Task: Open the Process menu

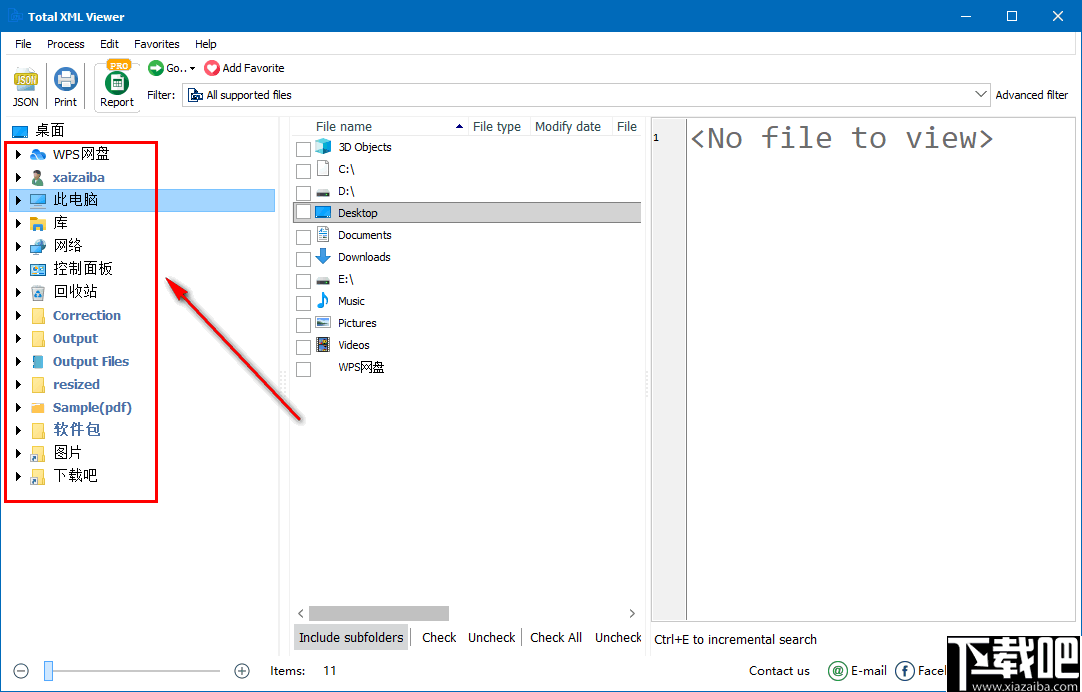Action: click(x=65, y=44)
